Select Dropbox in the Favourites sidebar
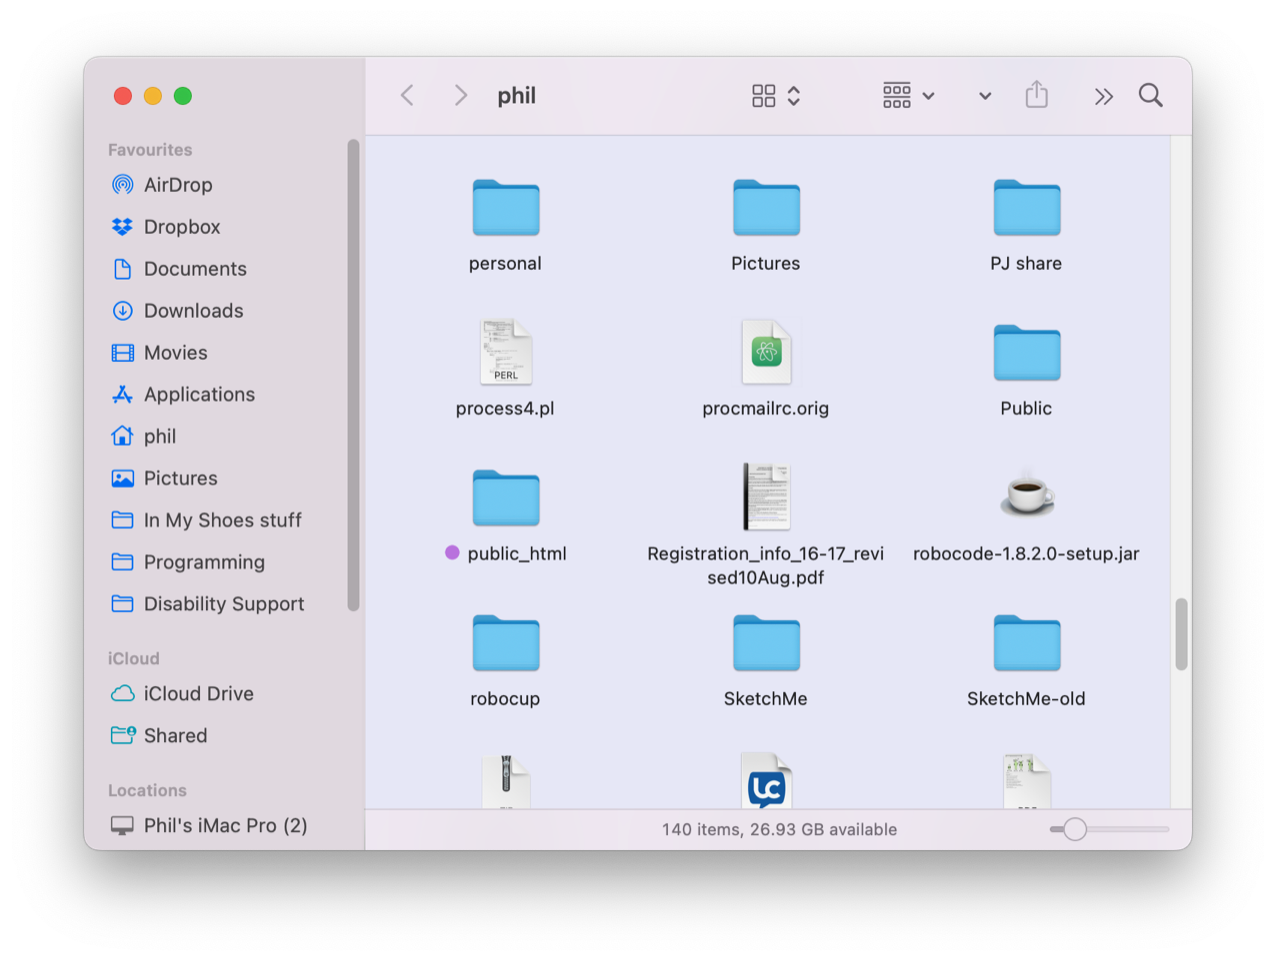The width and height of the screenshot is (1276, 961). [181, 227]
